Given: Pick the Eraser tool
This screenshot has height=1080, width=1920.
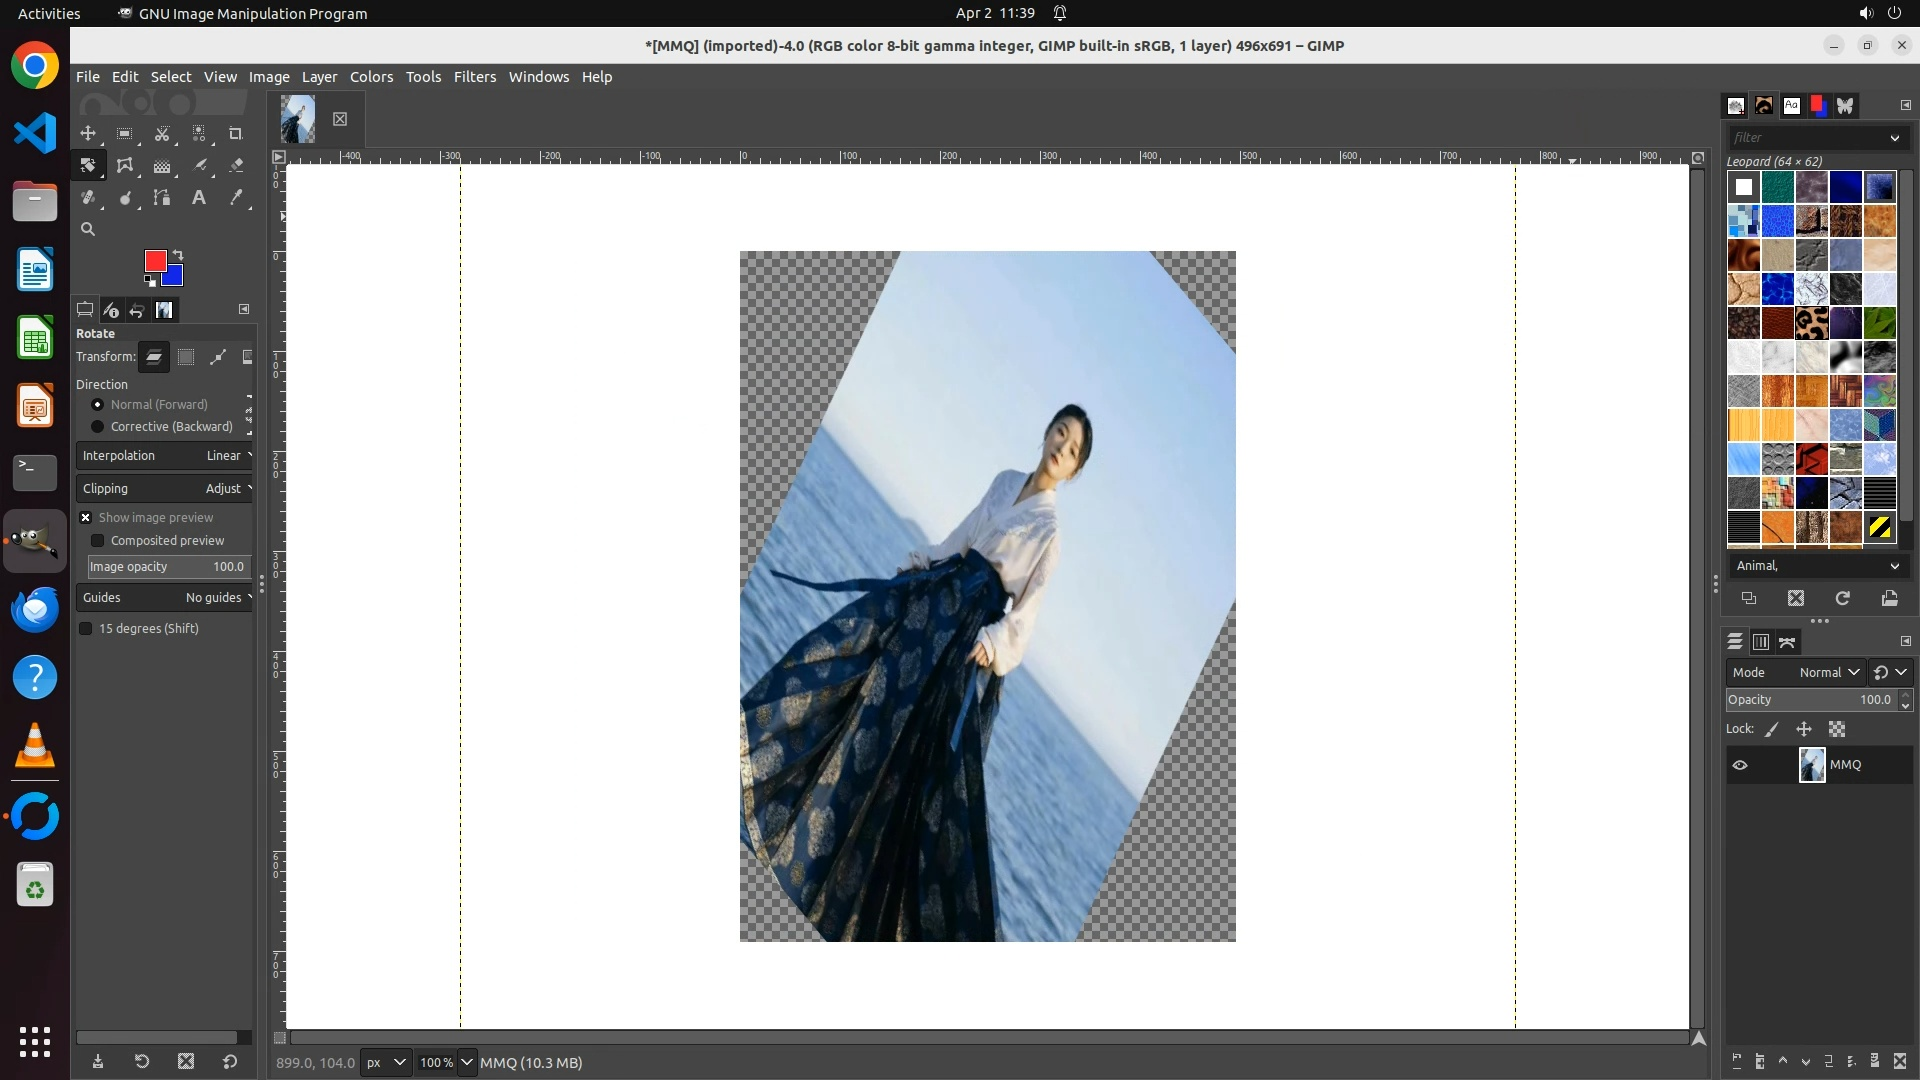Looking at the screenshot, I should pos(236,166).
